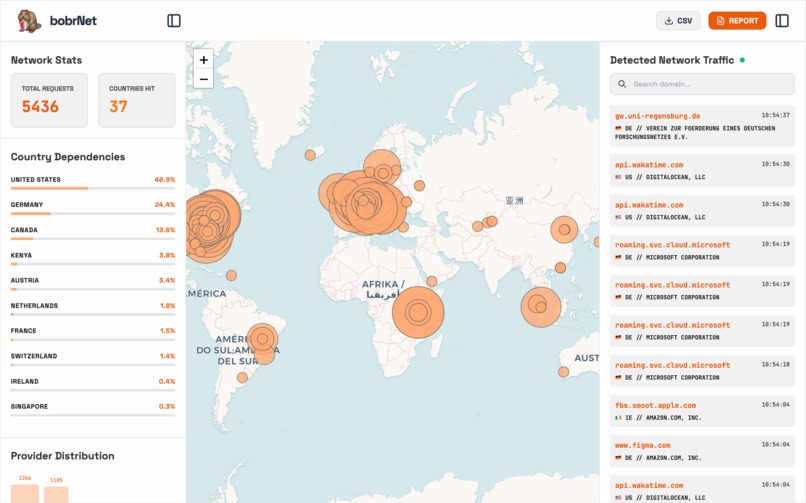This screenshot has width=806, height=503.
Task: Click the large Kenya circle on the map
Action: point(418,312)
